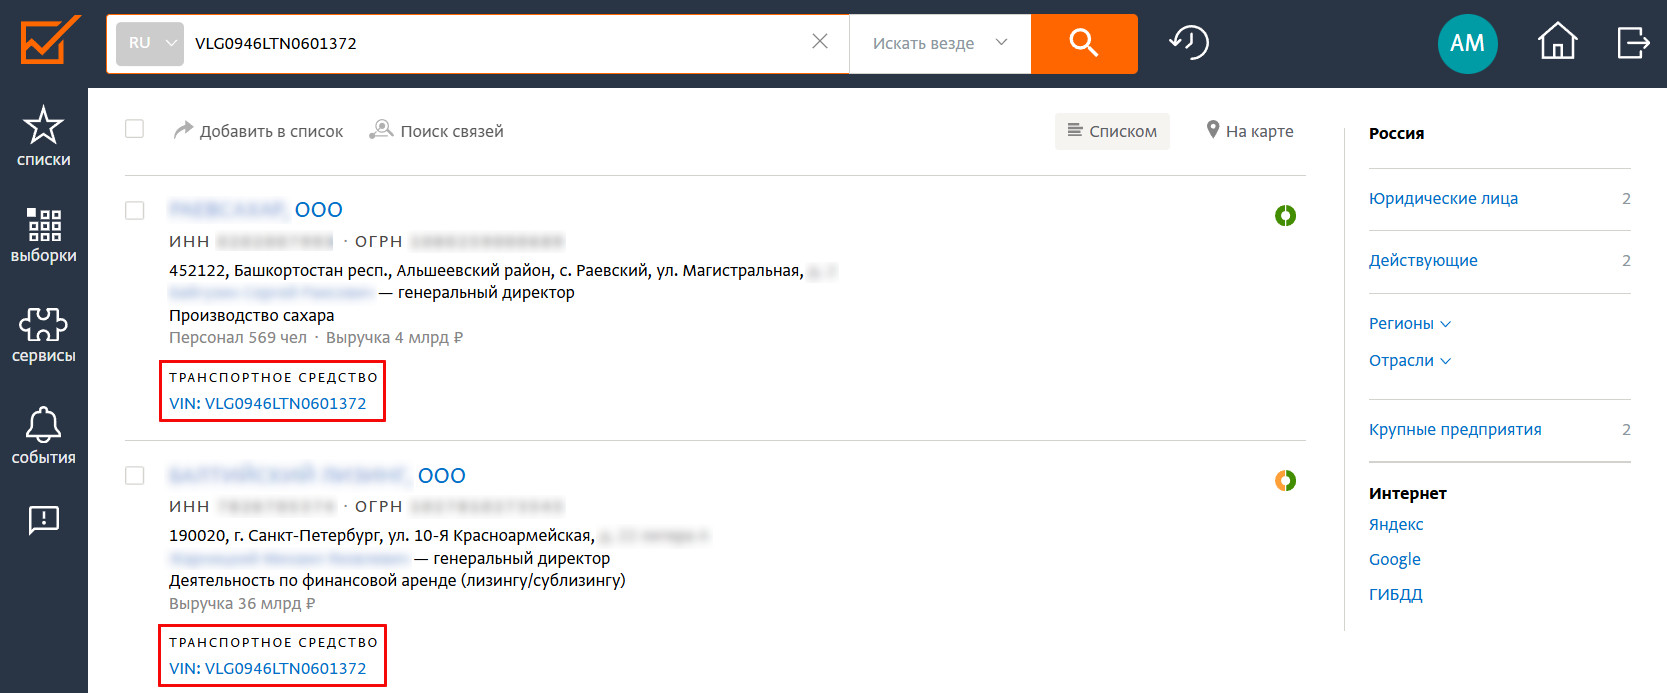Open Выборки grid sidebar item
The width and height of the screenshot is (1667, 693).
(43, 236)
